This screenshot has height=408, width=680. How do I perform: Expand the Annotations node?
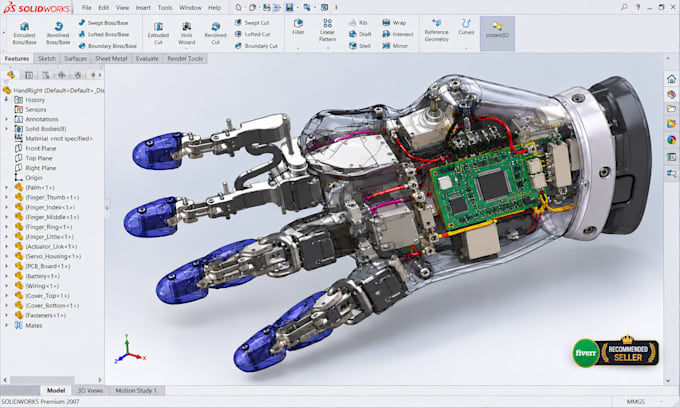(6, 119)
